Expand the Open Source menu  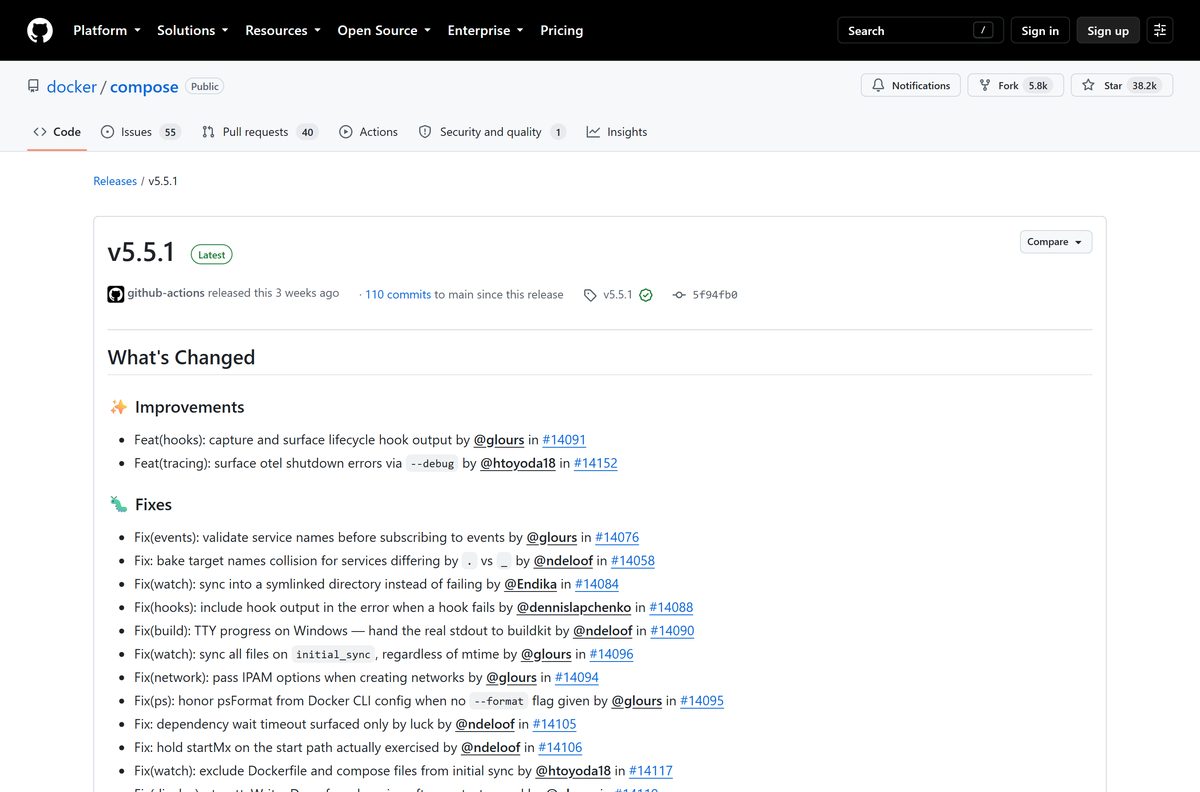tap(384, 31)
